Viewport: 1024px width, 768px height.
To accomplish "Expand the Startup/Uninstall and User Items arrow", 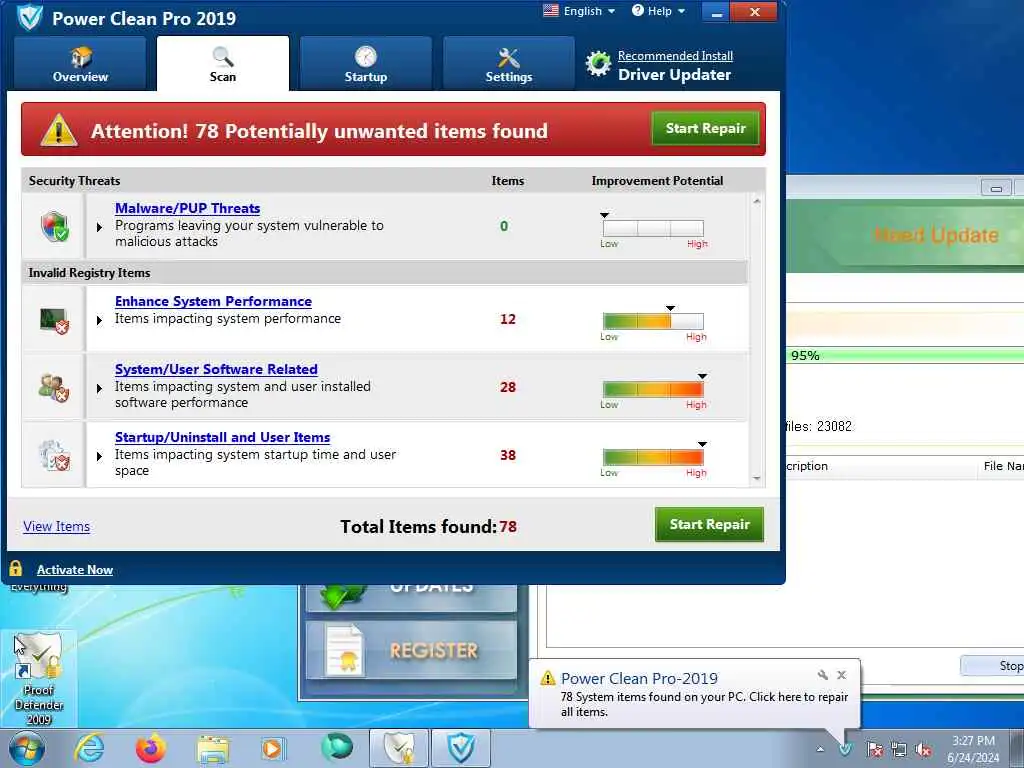I will 99,456.
